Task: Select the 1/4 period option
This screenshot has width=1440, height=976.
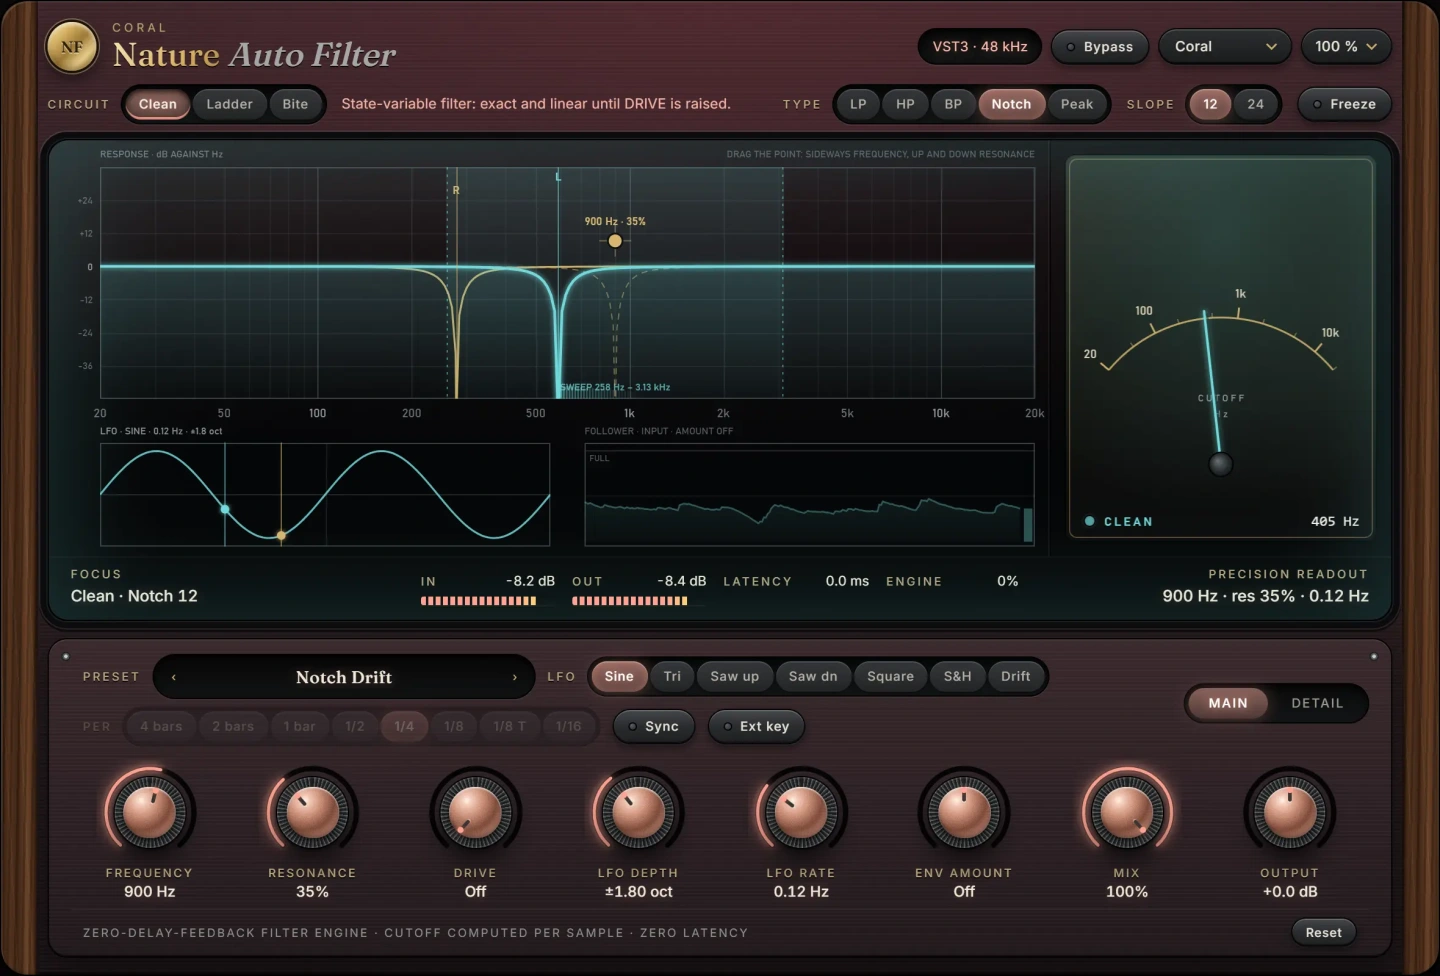Action: coord(404,726)
